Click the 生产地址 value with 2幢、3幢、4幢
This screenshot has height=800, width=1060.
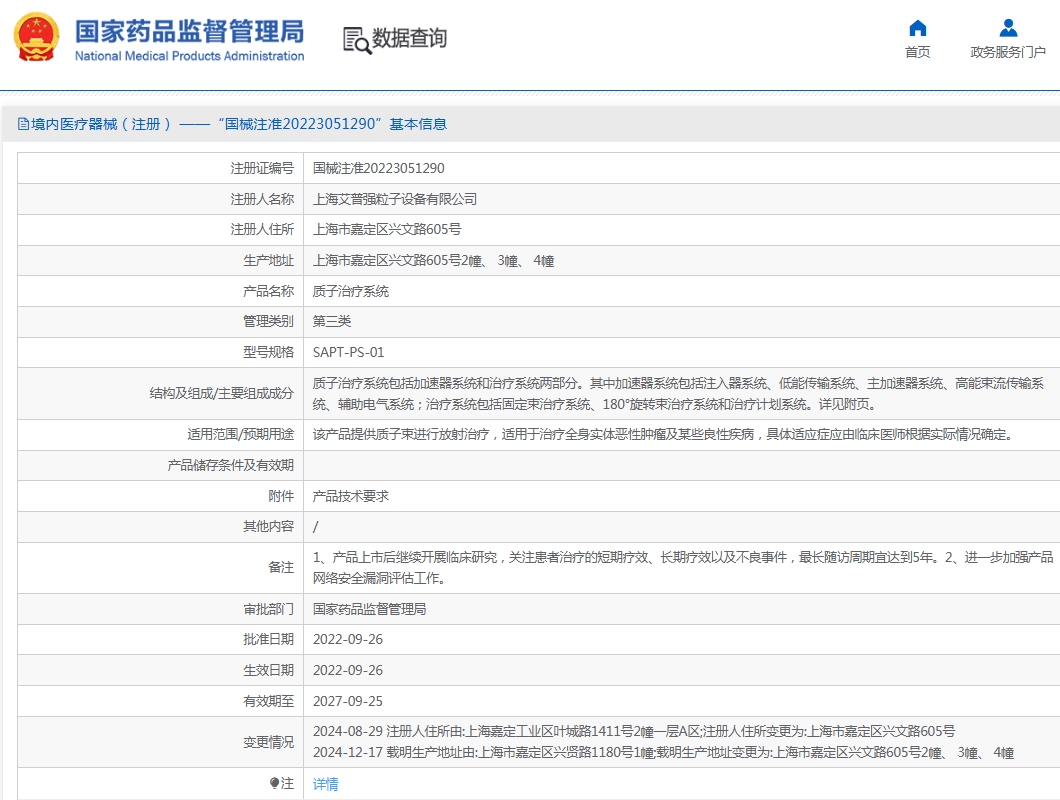point(433,260)
